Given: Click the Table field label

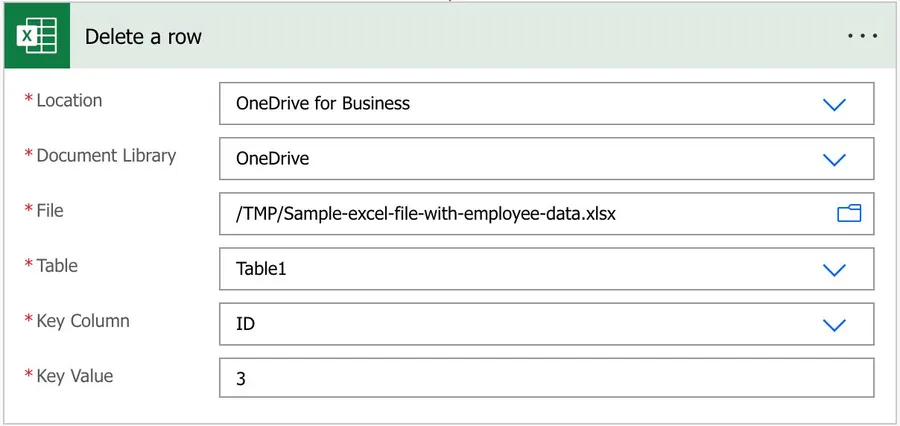Looking at the screenshot, I should click(x=57, y=265).
